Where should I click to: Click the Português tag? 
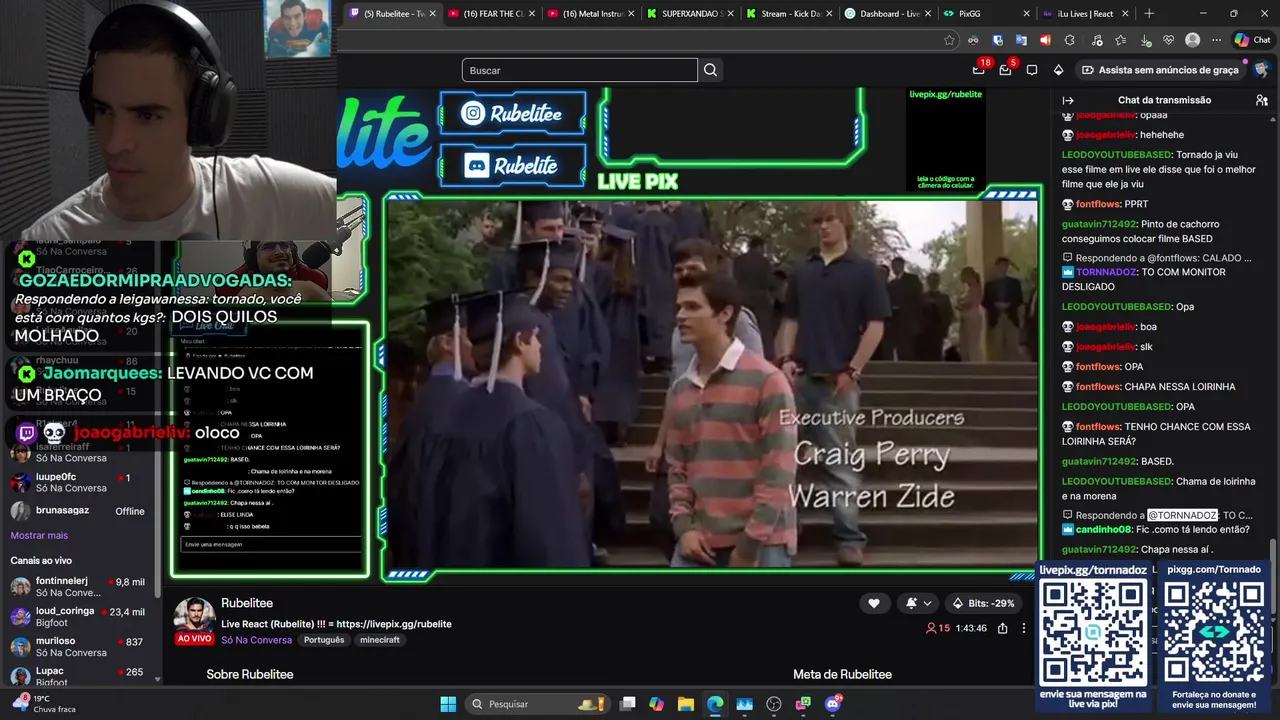(x=324, y=640)
